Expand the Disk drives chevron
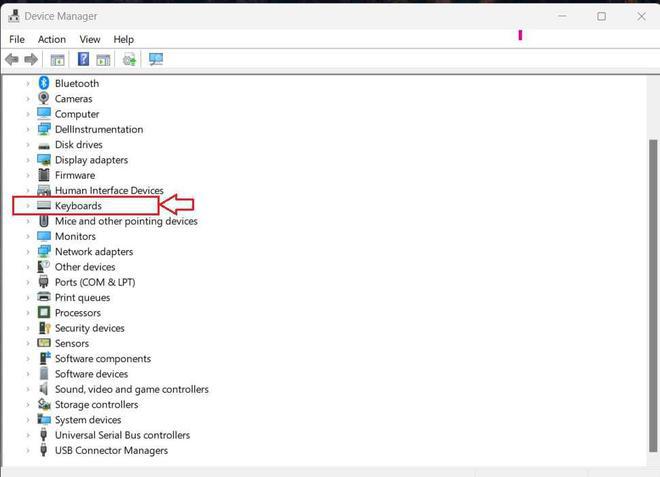The width and height of the screenshot is (660, 477). pos(28,144)
